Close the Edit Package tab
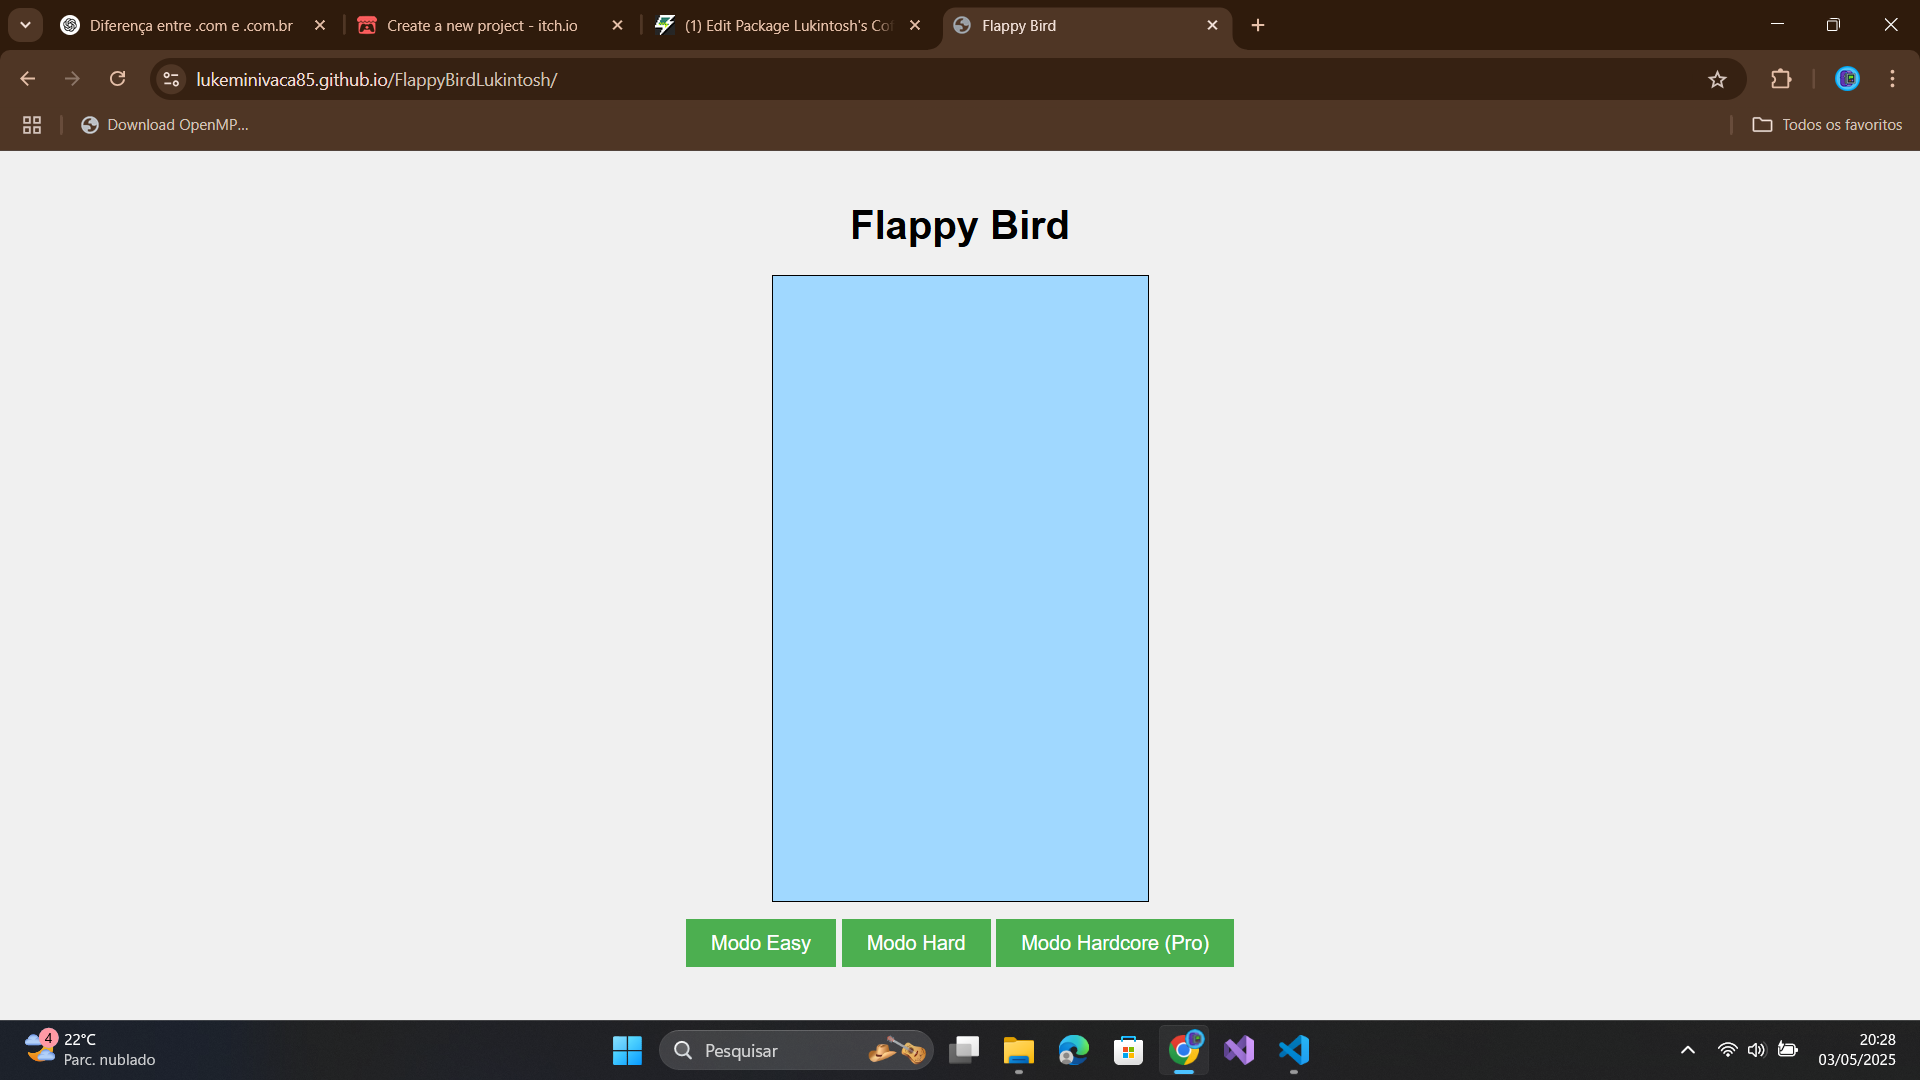The width and height of the screenshot is (1920, 1080). coord(915,25)
